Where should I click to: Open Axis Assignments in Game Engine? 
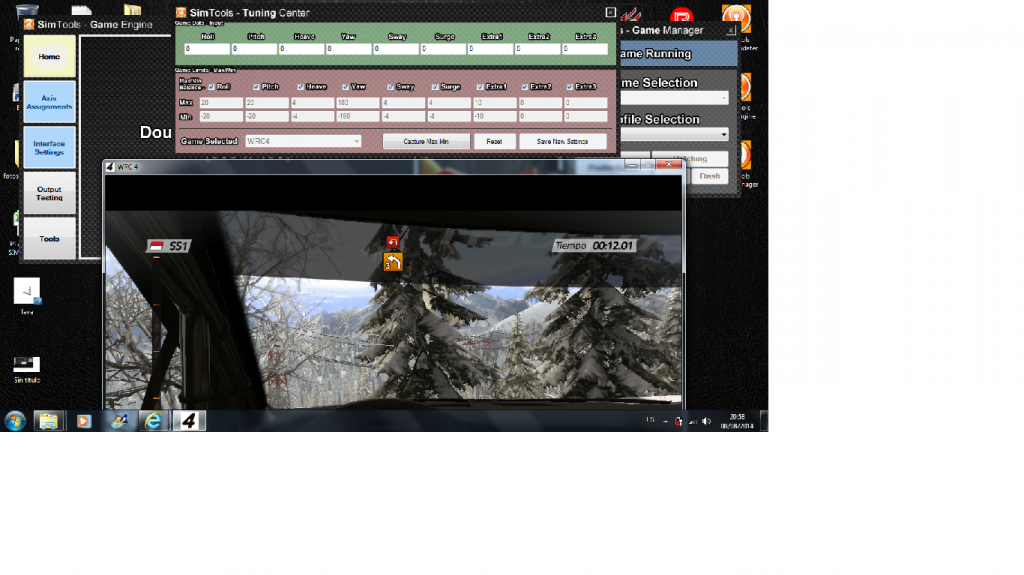pos(50,102)
